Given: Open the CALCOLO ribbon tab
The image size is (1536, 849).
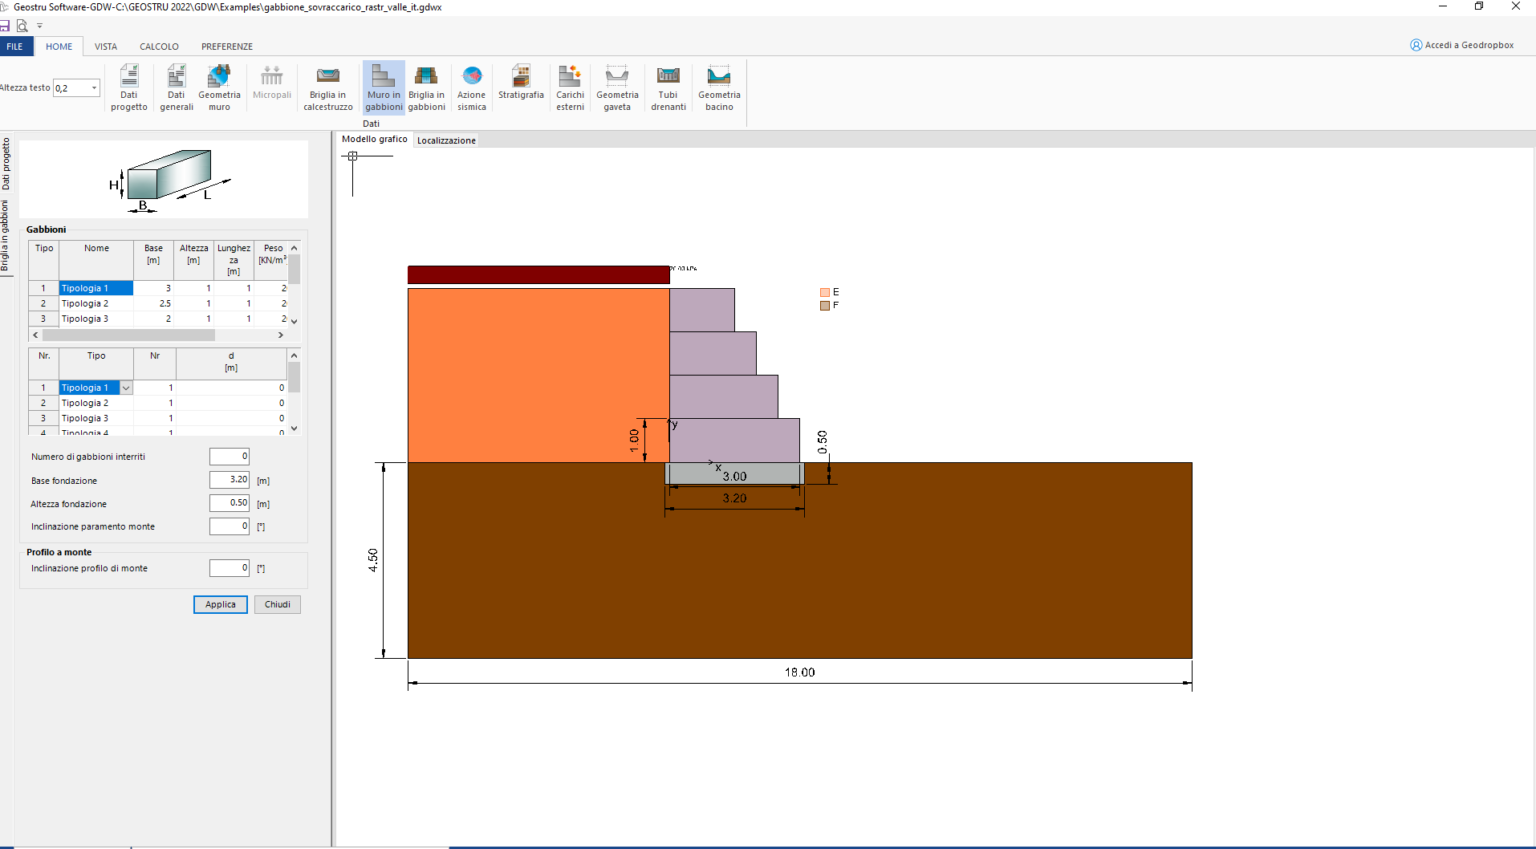Looking at the screenshot, I should (x=159, y=46).
